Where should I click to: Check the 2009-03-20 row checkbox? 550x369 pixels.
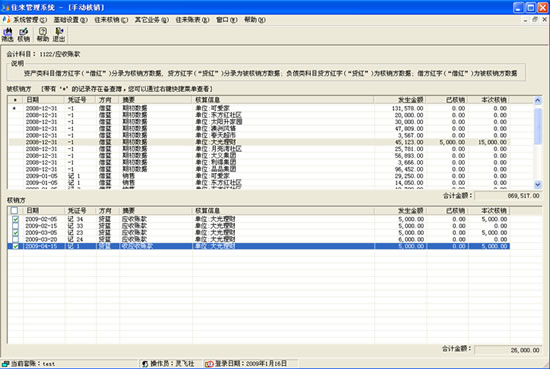[15, 239]
